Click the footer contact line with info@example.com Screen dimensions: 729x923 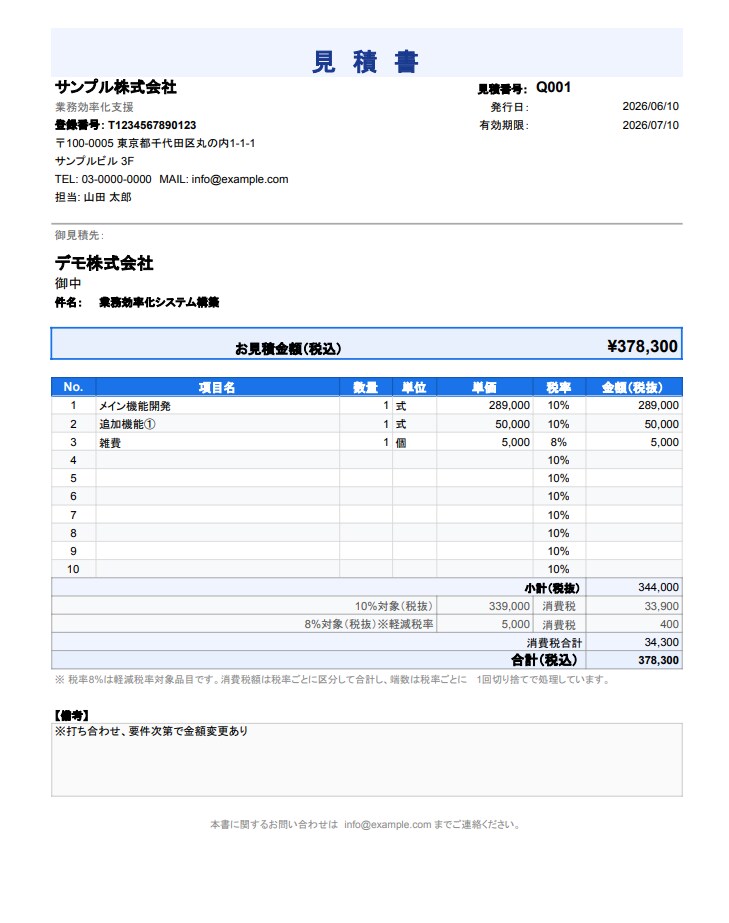[366, 825]
